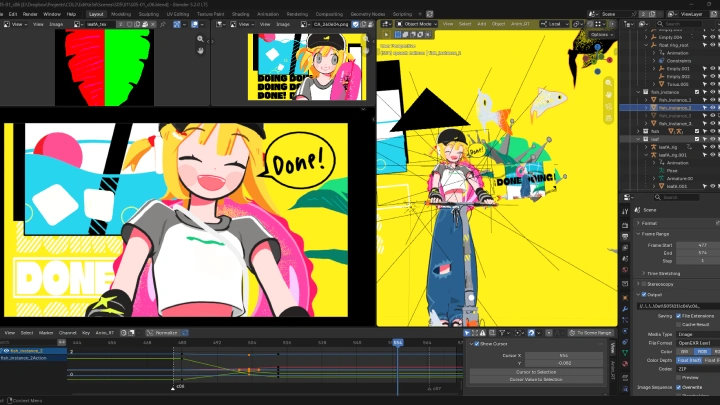
Task: Expand the Time Stretching subpanel
Action: (x=643, y=273)
